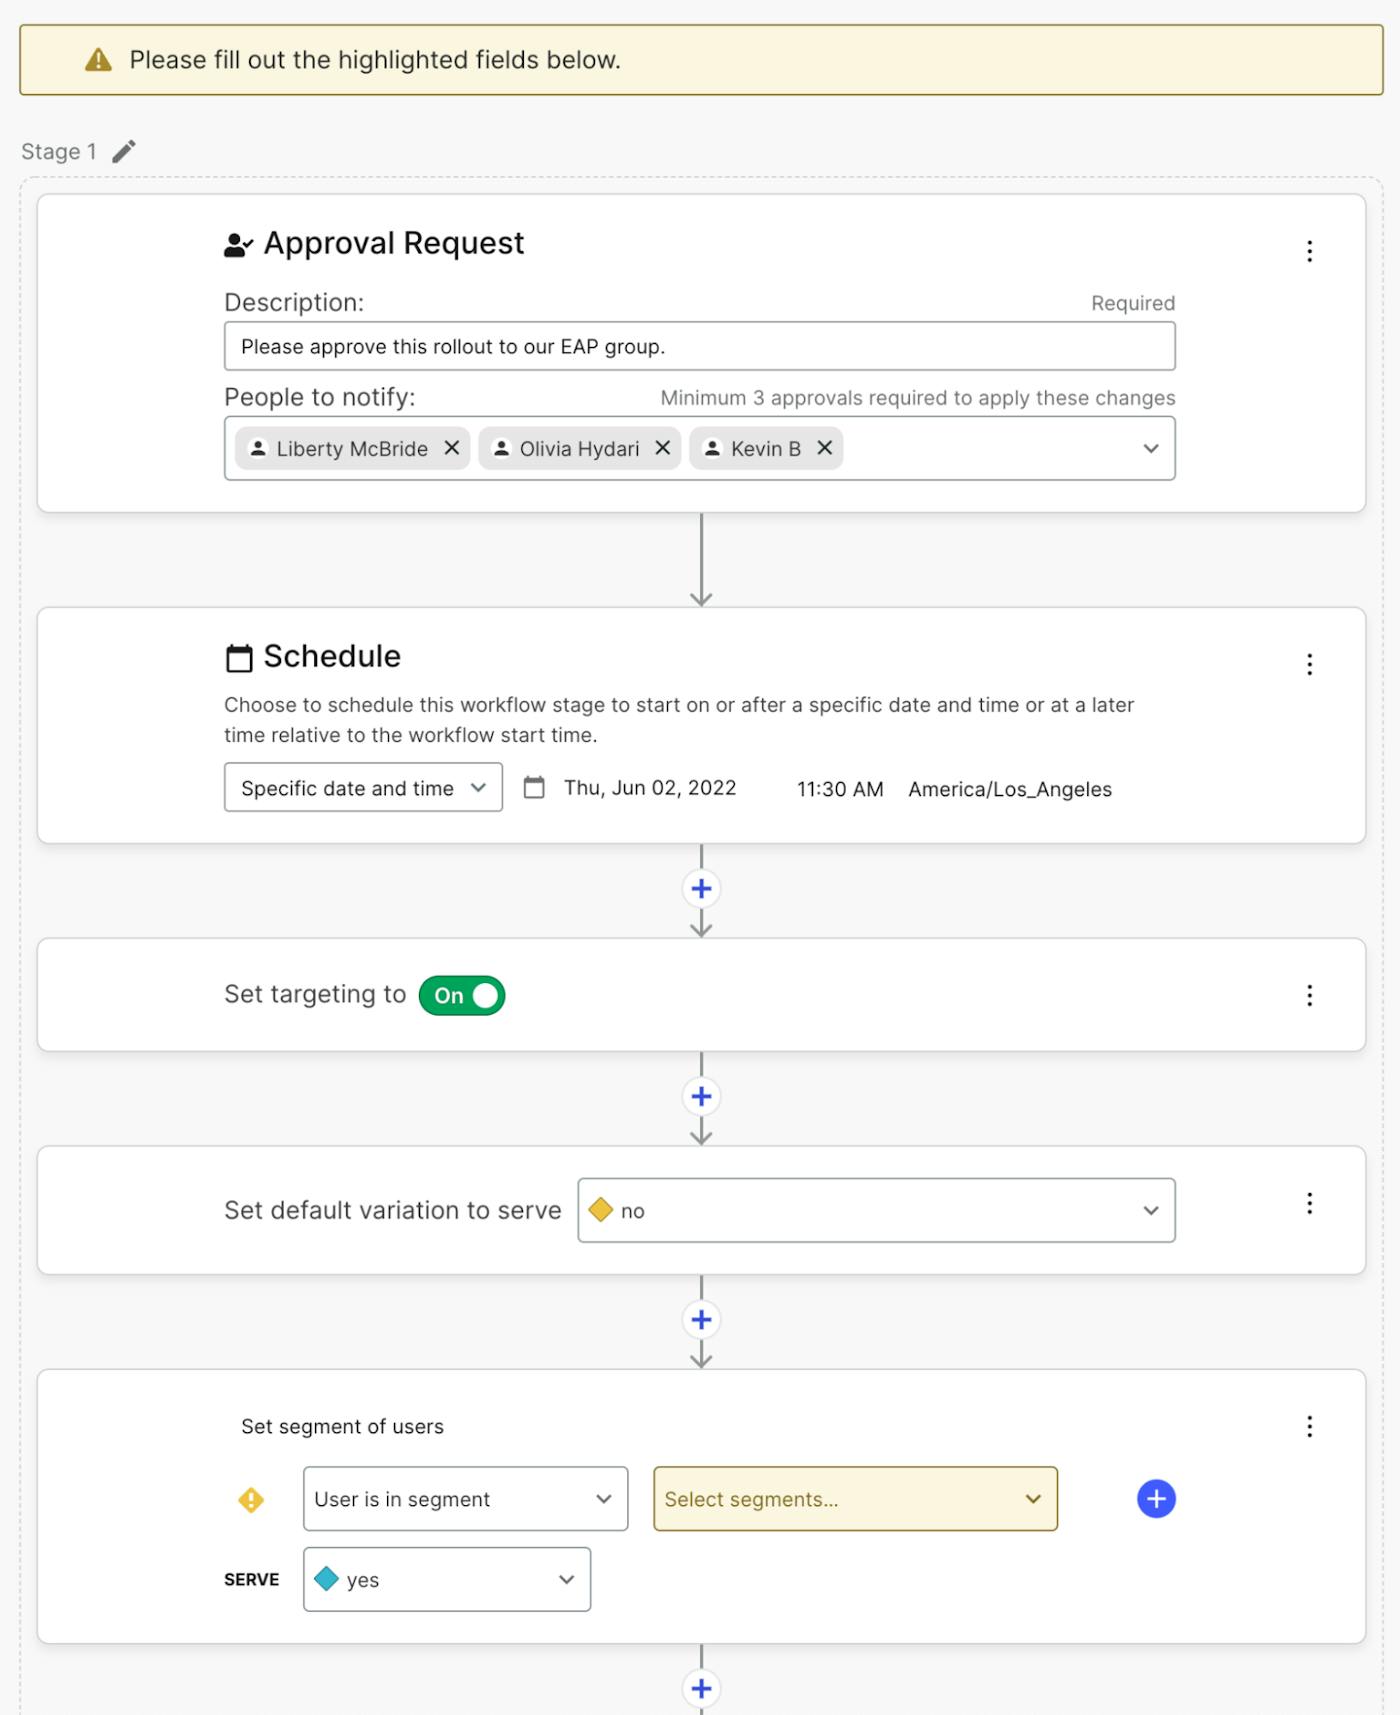Screen dimensions: 1400x1715
Task: Open the SERVE variation dropdown showing yes
Action: point(446,1580)
